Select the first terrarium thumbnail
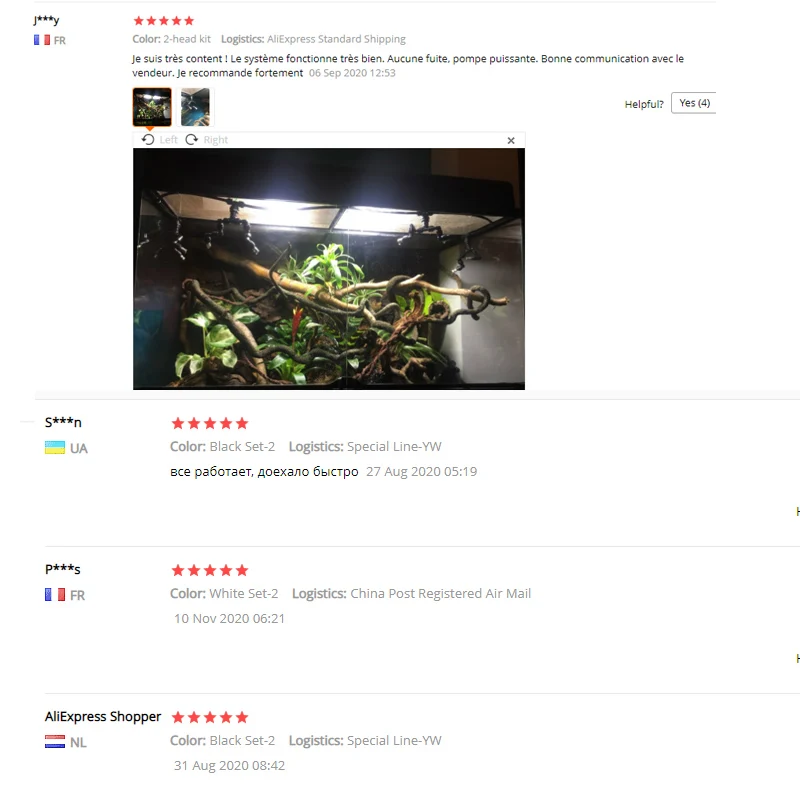The width and height of the screenshot is (800, 800). [152, 107]
